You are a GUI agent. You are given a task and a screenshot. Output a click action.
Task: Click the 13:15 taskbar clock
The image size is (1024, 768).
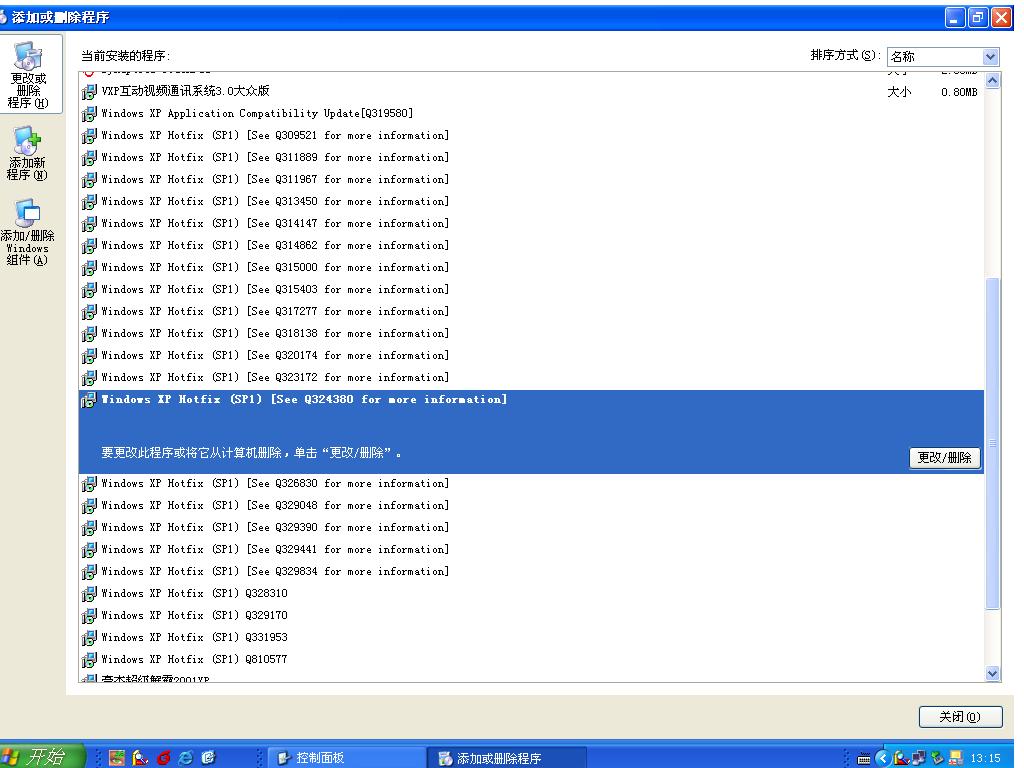point(985,758)
